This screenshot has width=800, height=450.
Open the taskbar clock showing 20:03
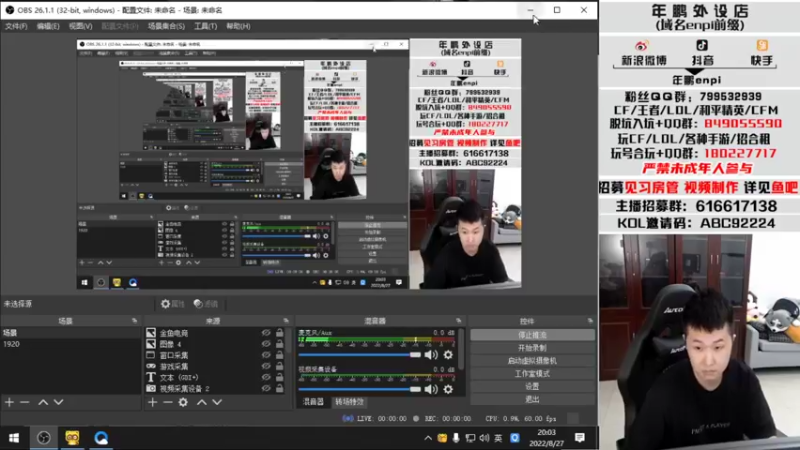[546, 438]
